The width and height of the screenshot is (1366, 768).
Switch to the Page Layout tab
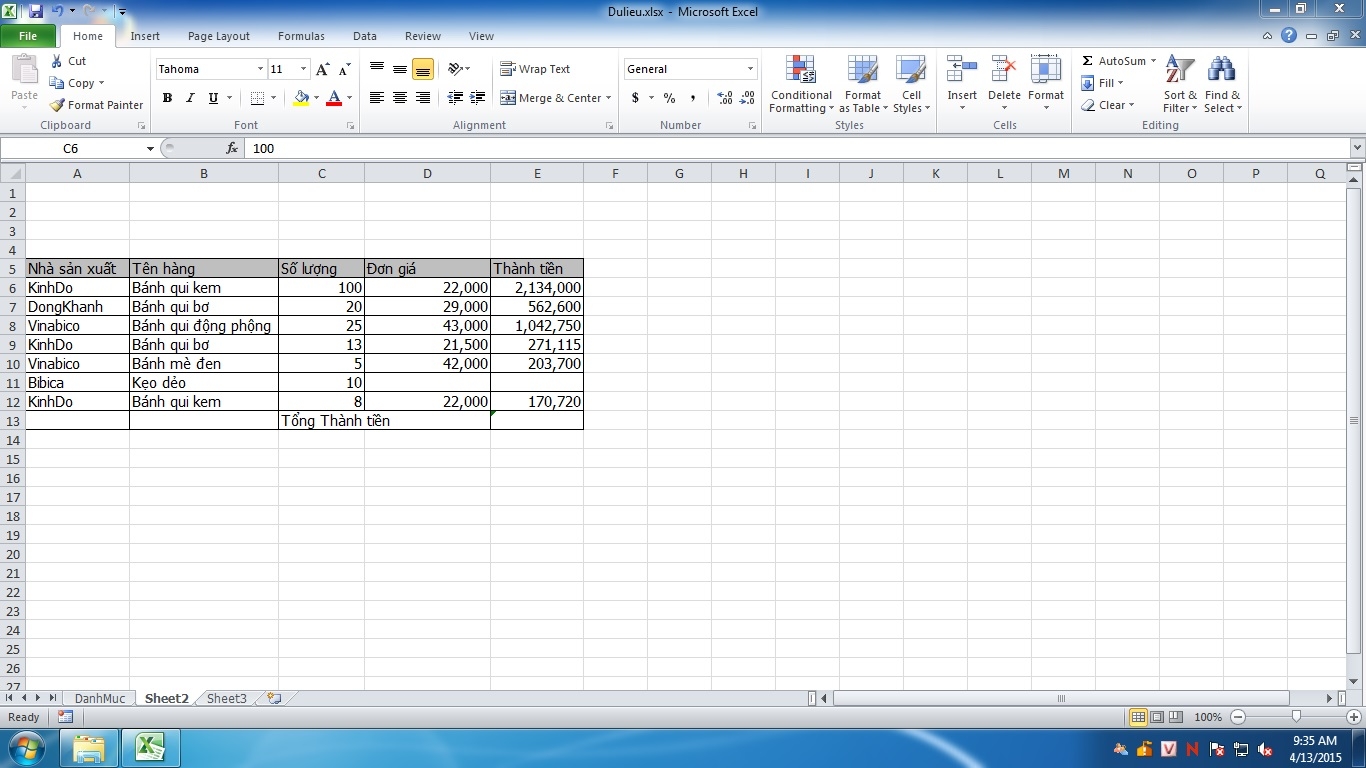[218, 36]
